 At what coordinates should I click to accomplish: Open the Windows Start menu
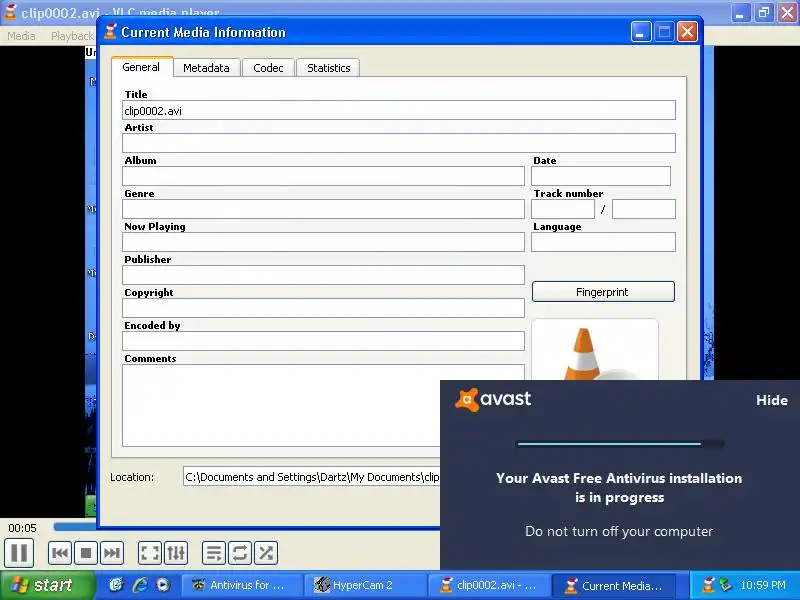pyautogui.click(x=47, y=585)
